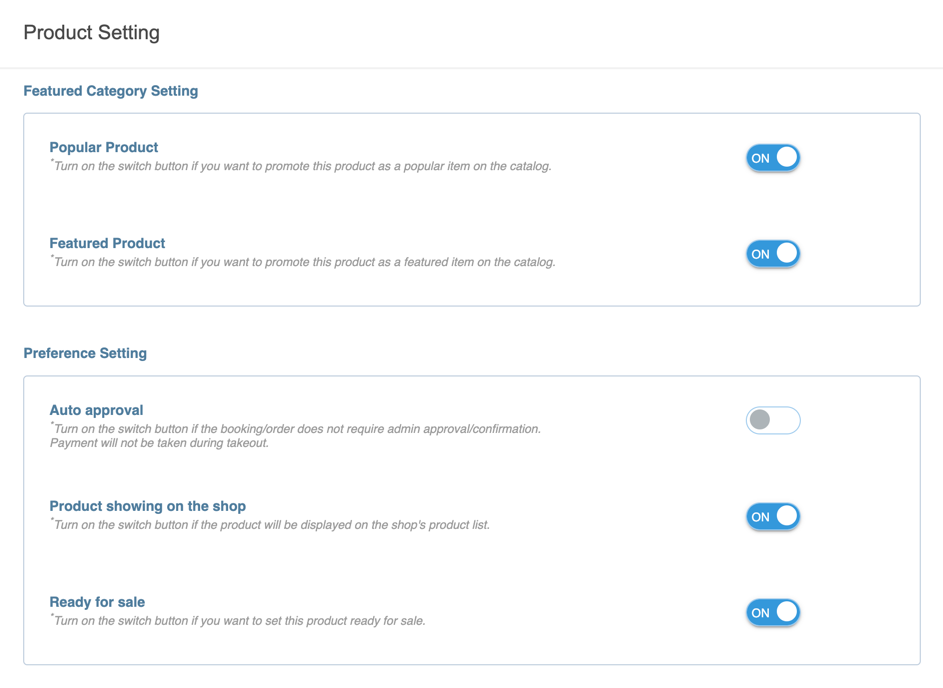Click the Preference Setting heading

(85, 353)
